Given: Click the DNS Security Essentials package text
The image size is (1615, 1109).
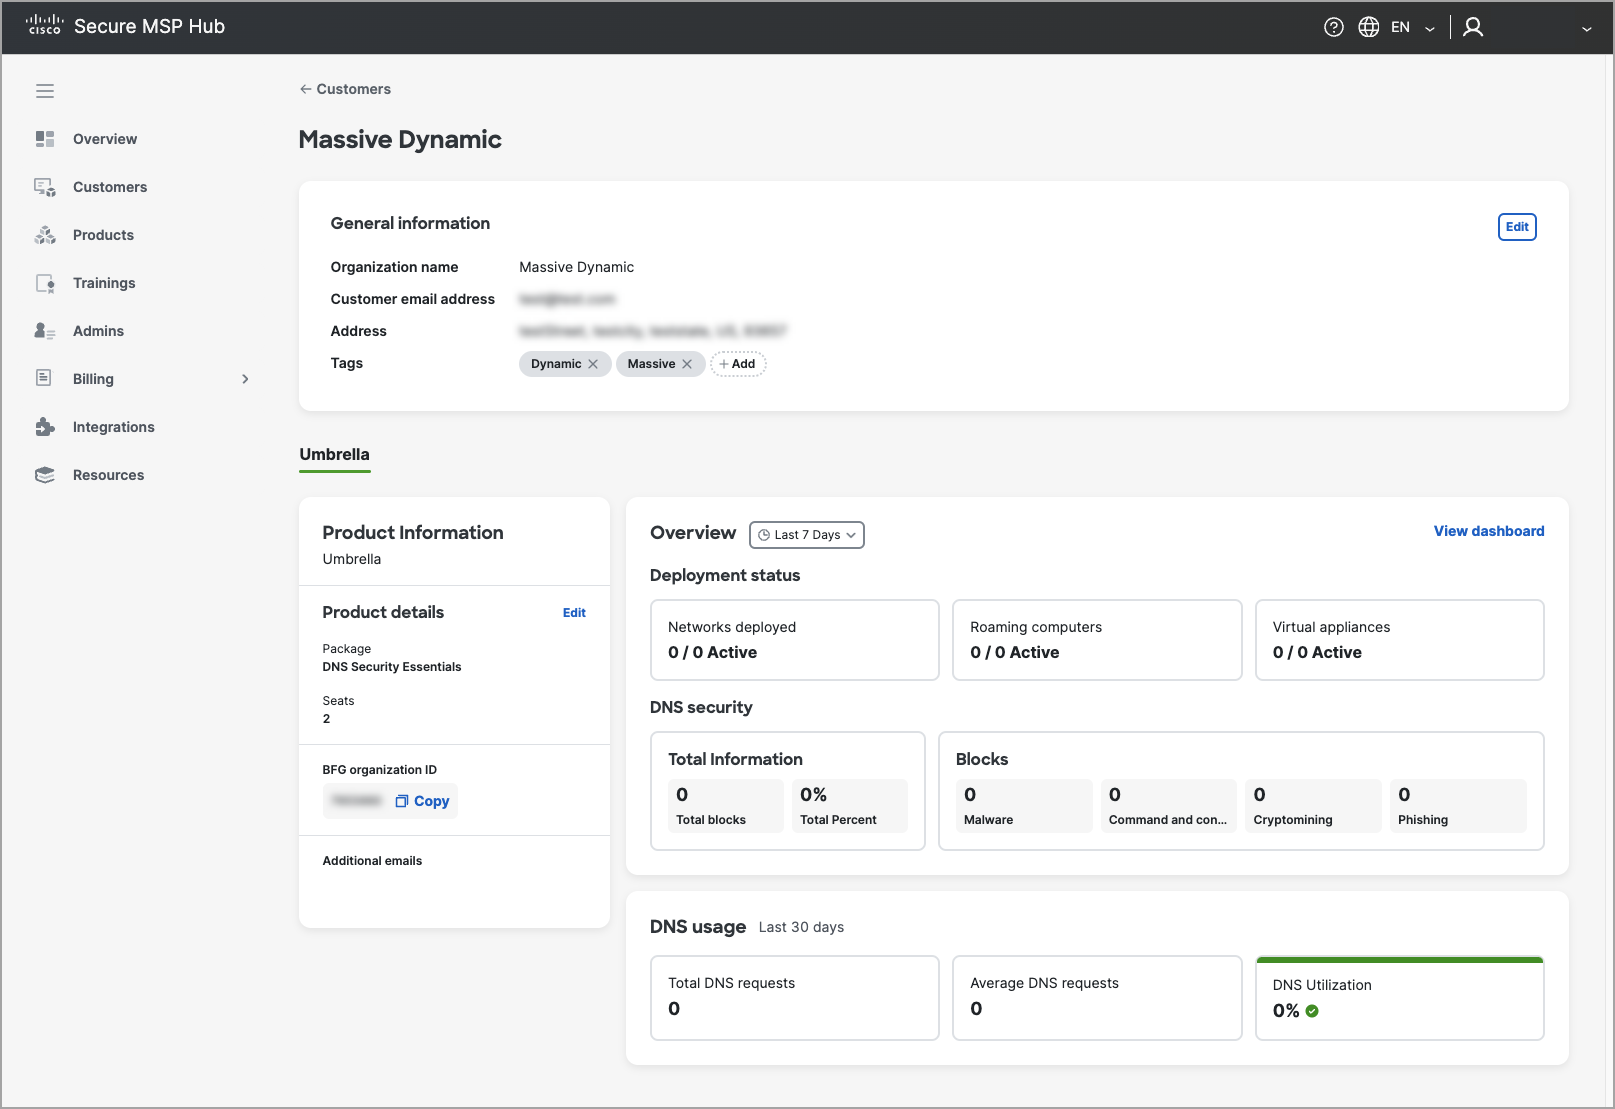Looking at the screenshot, I should coord(392,667).
